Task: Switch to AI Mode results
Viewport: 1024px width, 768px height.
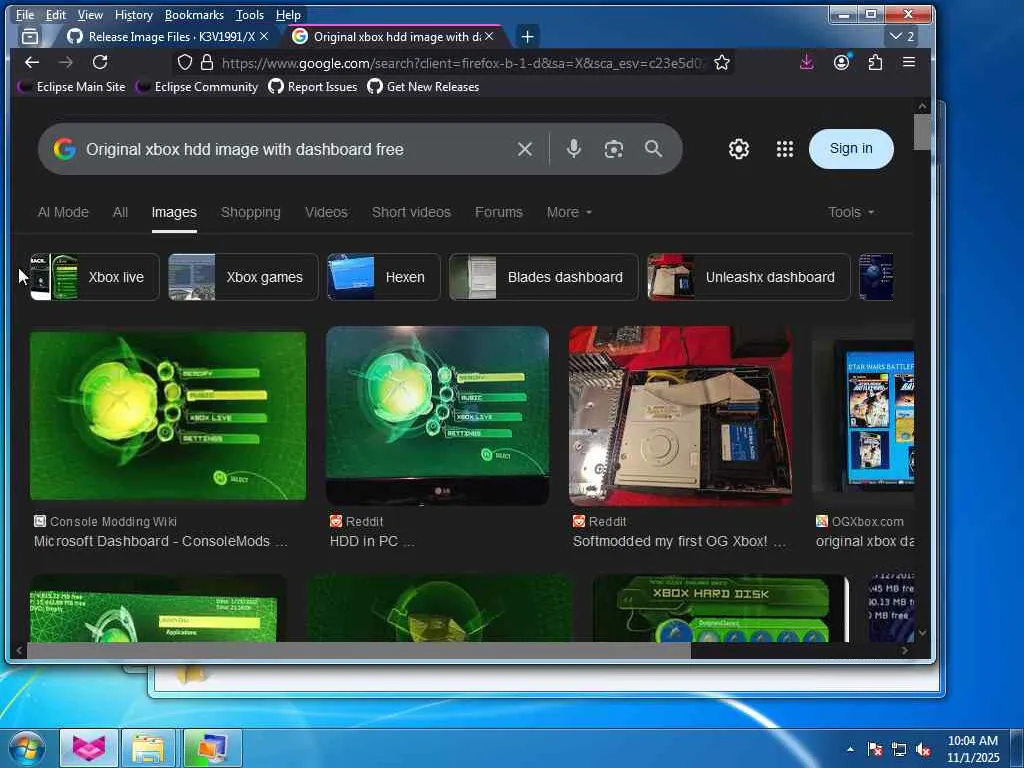Action: point(63,212)
